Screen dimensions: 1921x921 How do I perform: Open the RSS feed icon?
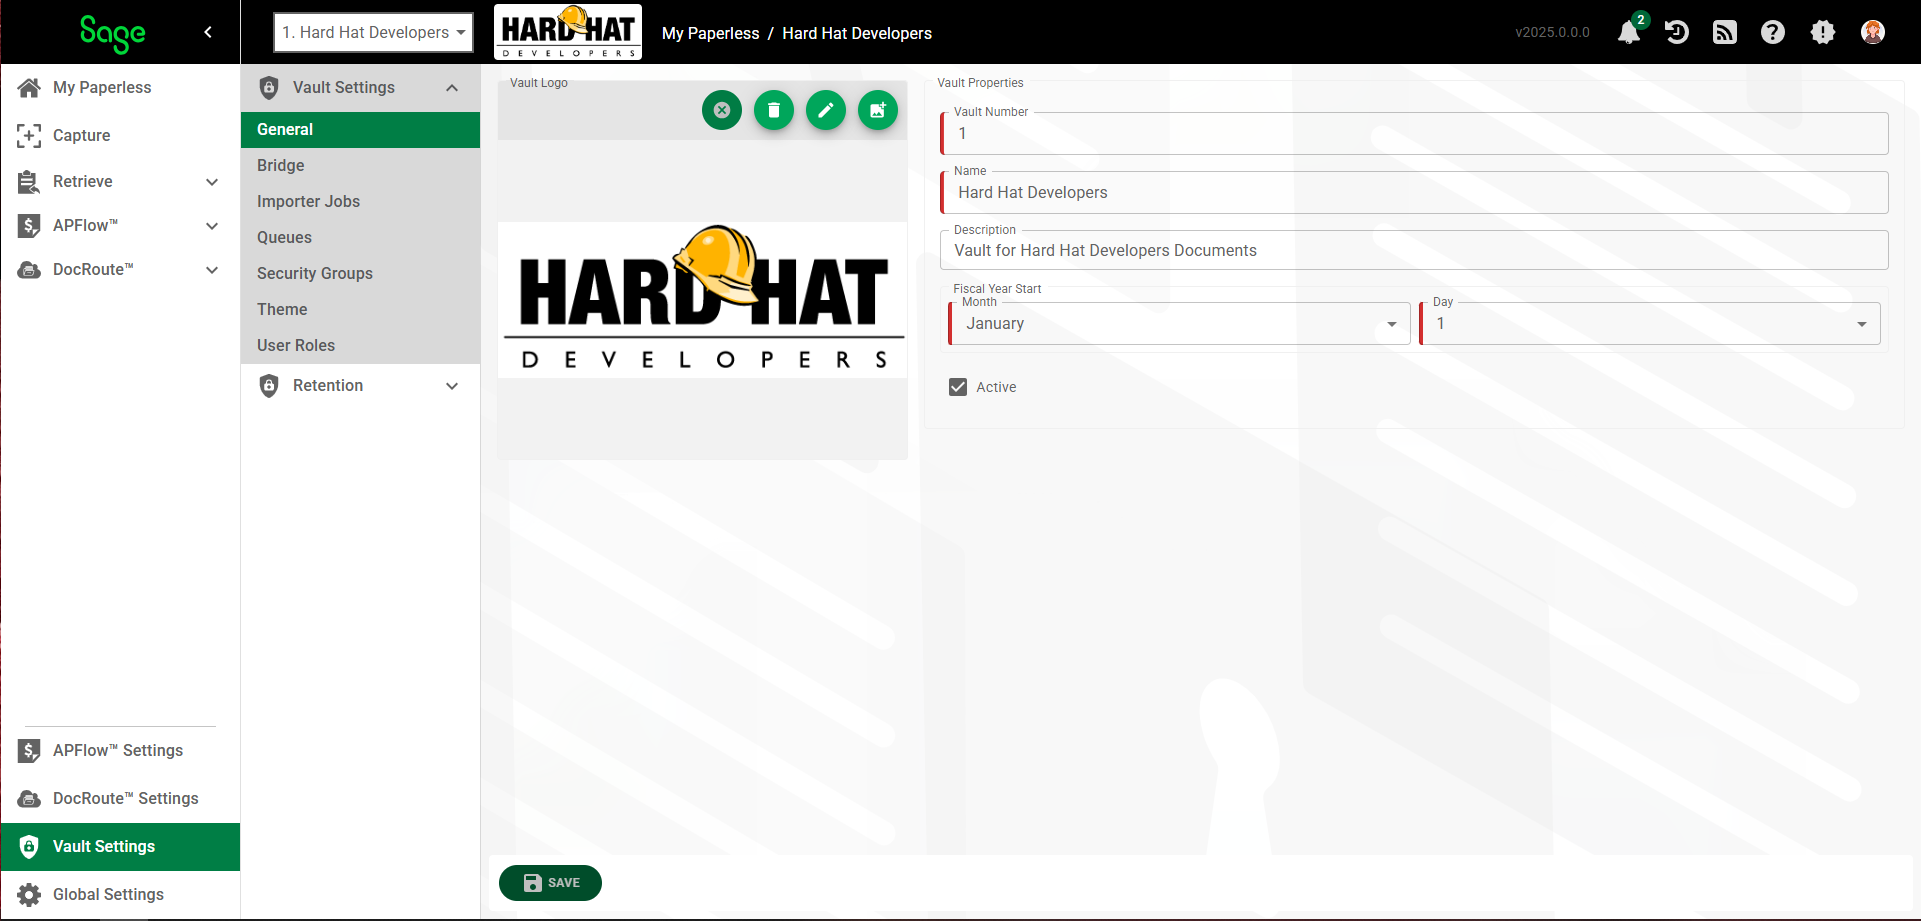pos(1725,32)
